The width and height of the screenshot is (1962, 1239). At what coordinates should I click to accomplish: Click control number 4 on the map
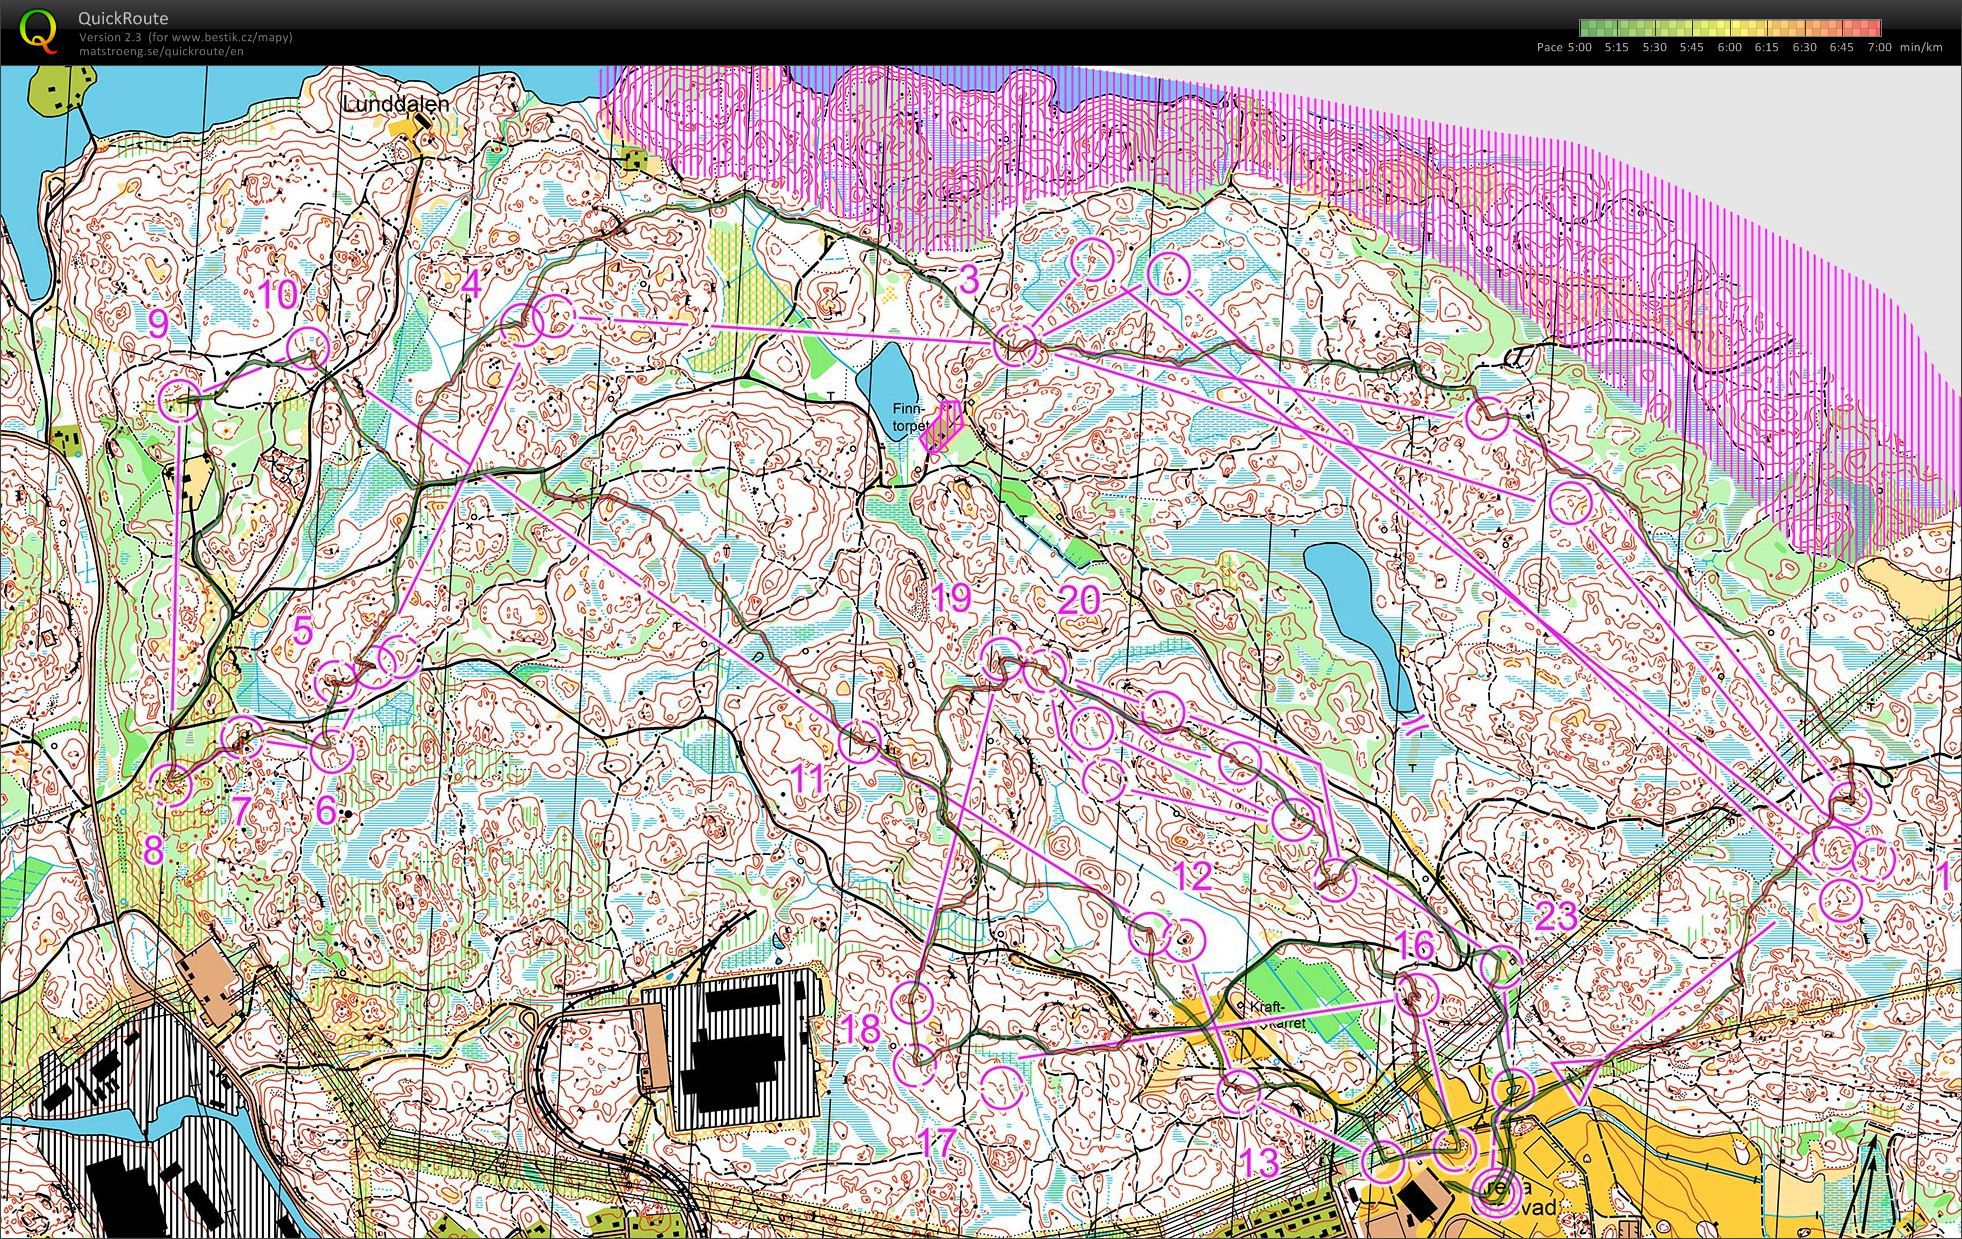click(472, 284)
